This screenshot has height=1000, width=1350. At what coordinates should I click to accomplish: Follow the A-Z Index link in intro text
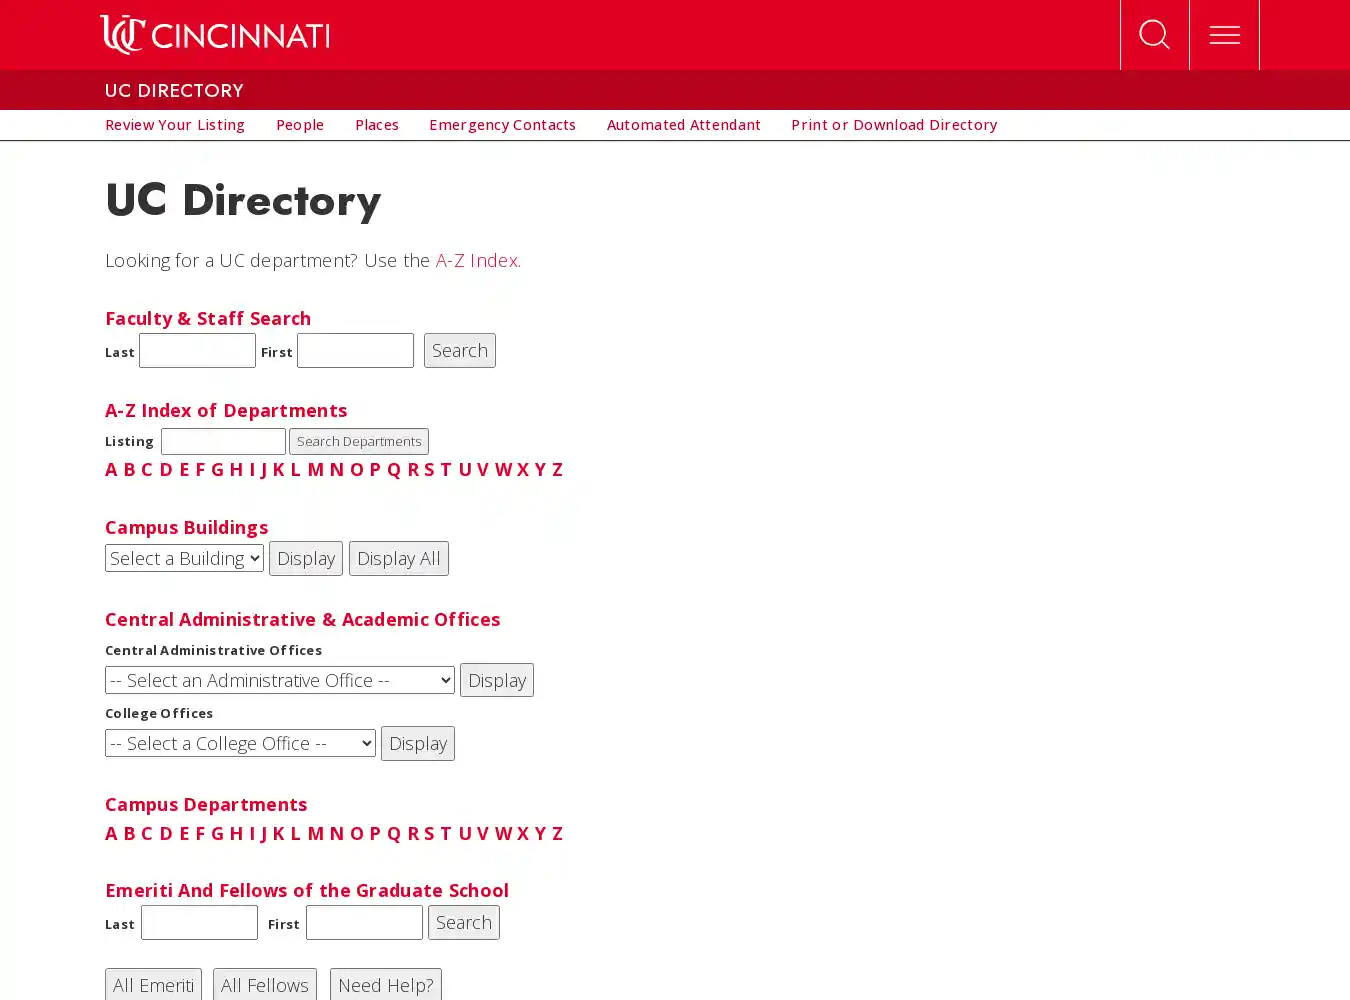coord(478,260)
